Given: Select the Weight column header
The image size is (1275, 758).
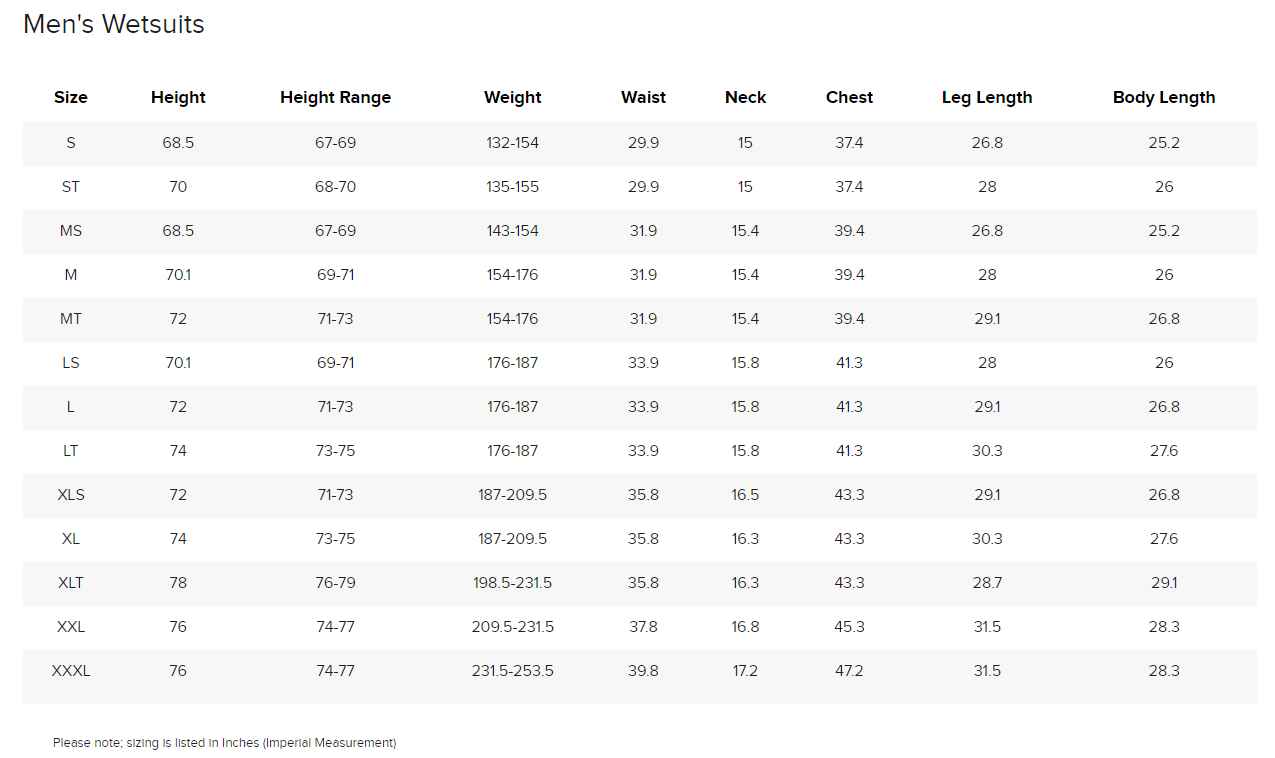Looking at the screenshot, I should [513, 98].
